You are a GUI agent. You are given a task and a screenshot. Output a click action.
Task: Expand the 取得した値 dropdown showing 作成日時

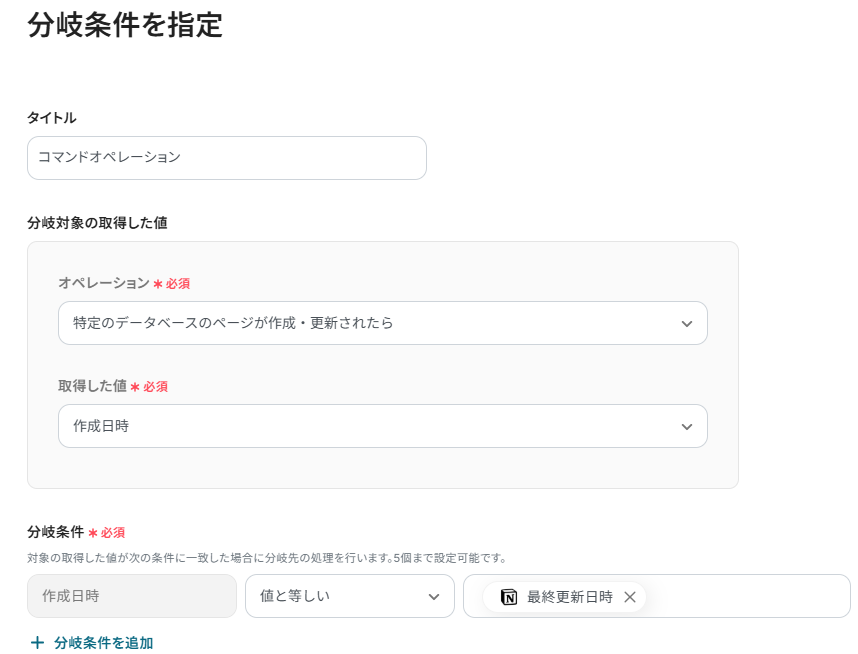(382, 426)
